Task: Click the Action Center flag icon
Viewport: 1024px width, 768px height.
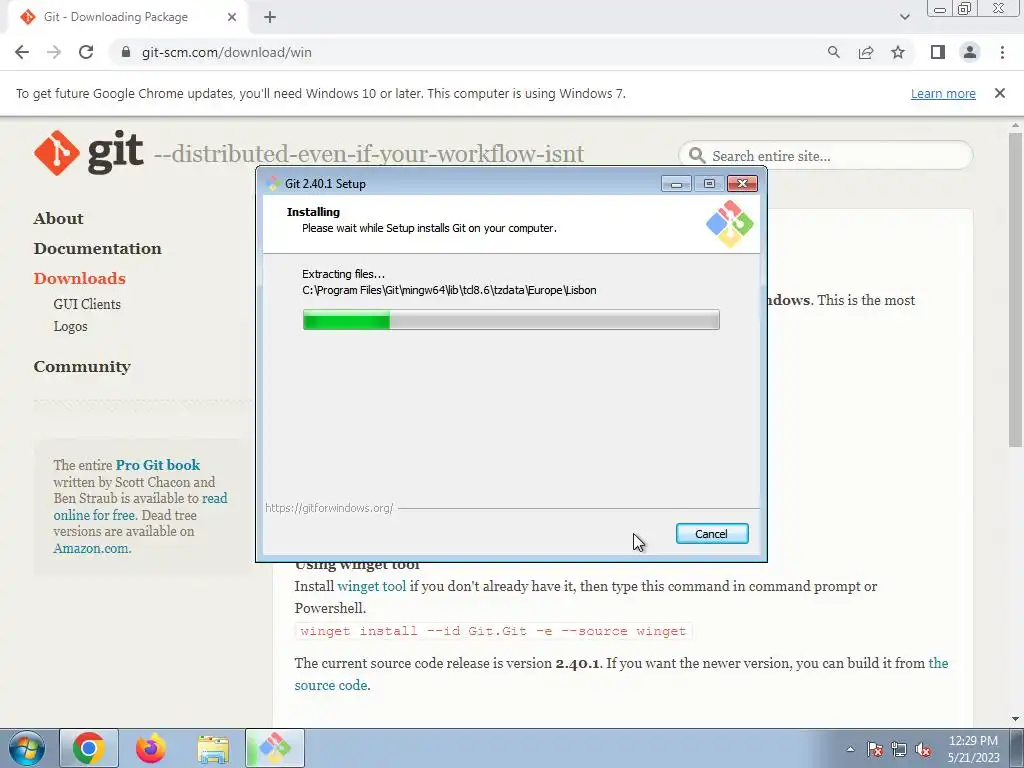Action: click(x=874, y=749)
